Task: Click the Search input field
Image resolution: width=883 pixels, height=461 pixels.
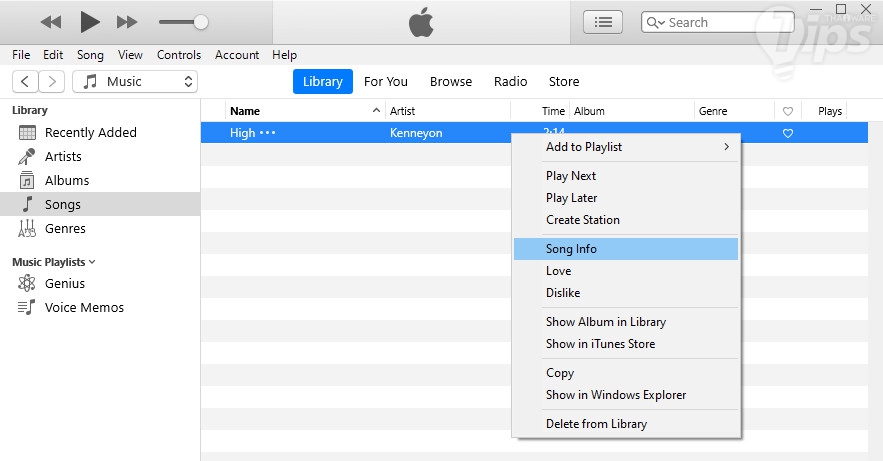Action: coord(717,23)
